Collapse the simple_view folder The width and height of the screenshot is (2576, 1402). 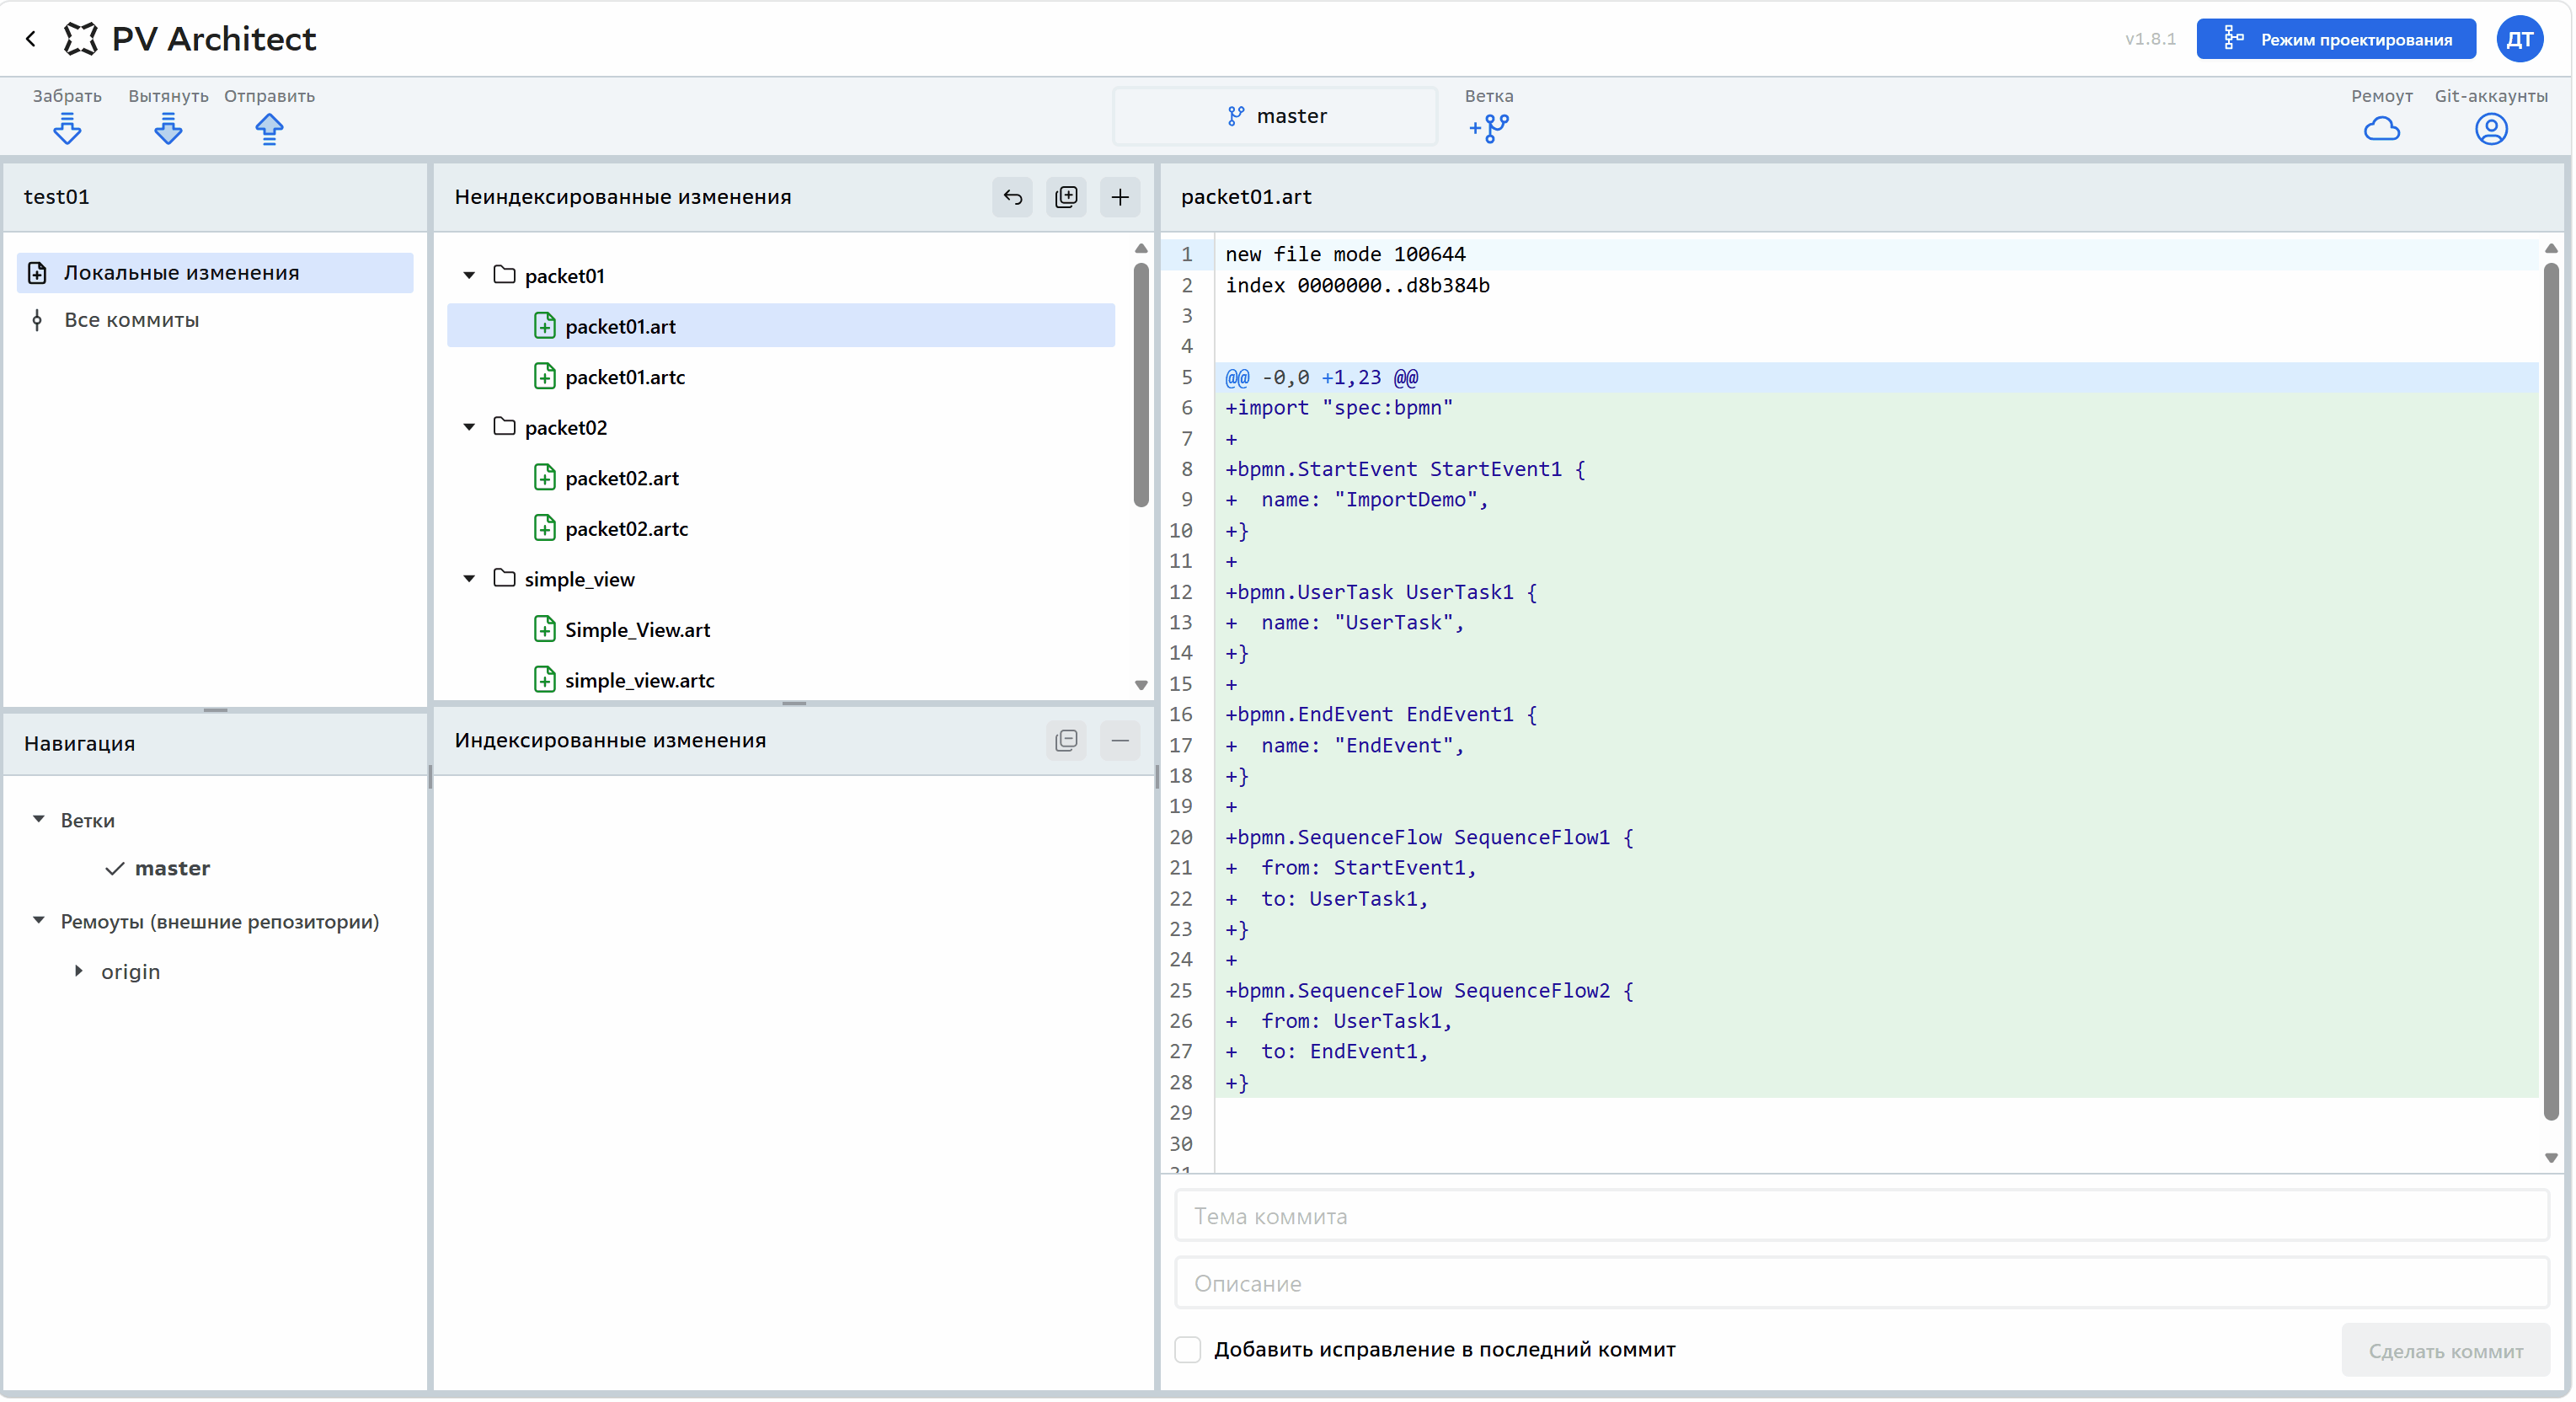pos(468,579)
